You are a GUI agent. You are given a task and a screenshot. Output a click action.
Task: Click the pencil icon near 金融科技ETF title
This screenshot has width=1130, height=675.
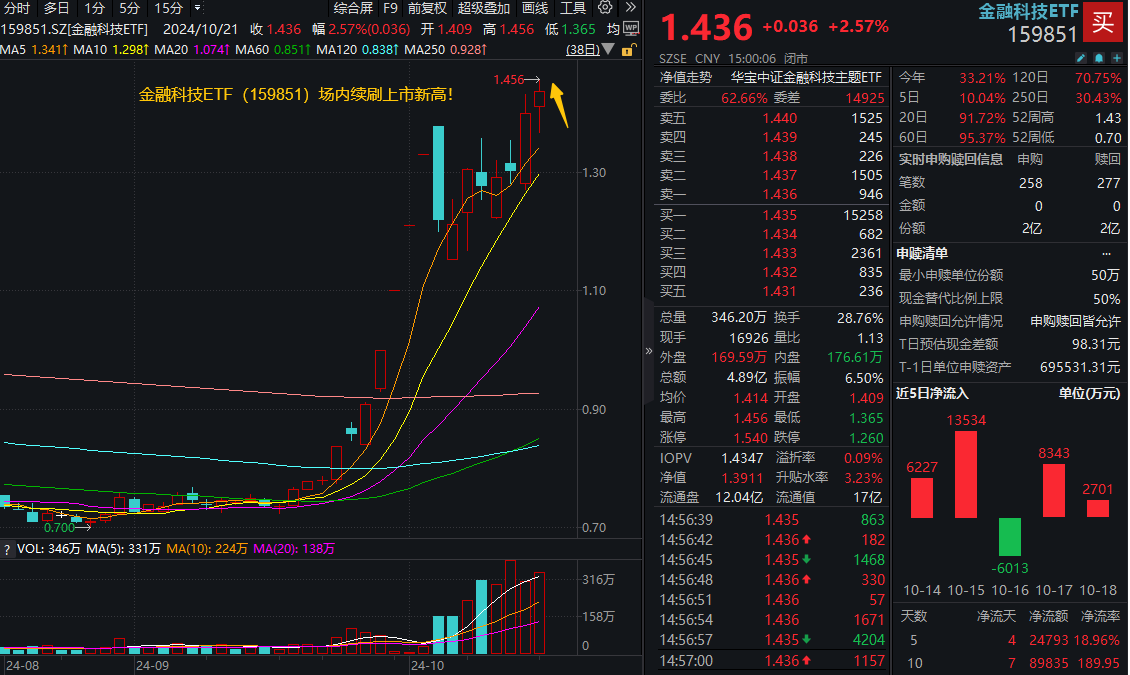click(1082, 57)
